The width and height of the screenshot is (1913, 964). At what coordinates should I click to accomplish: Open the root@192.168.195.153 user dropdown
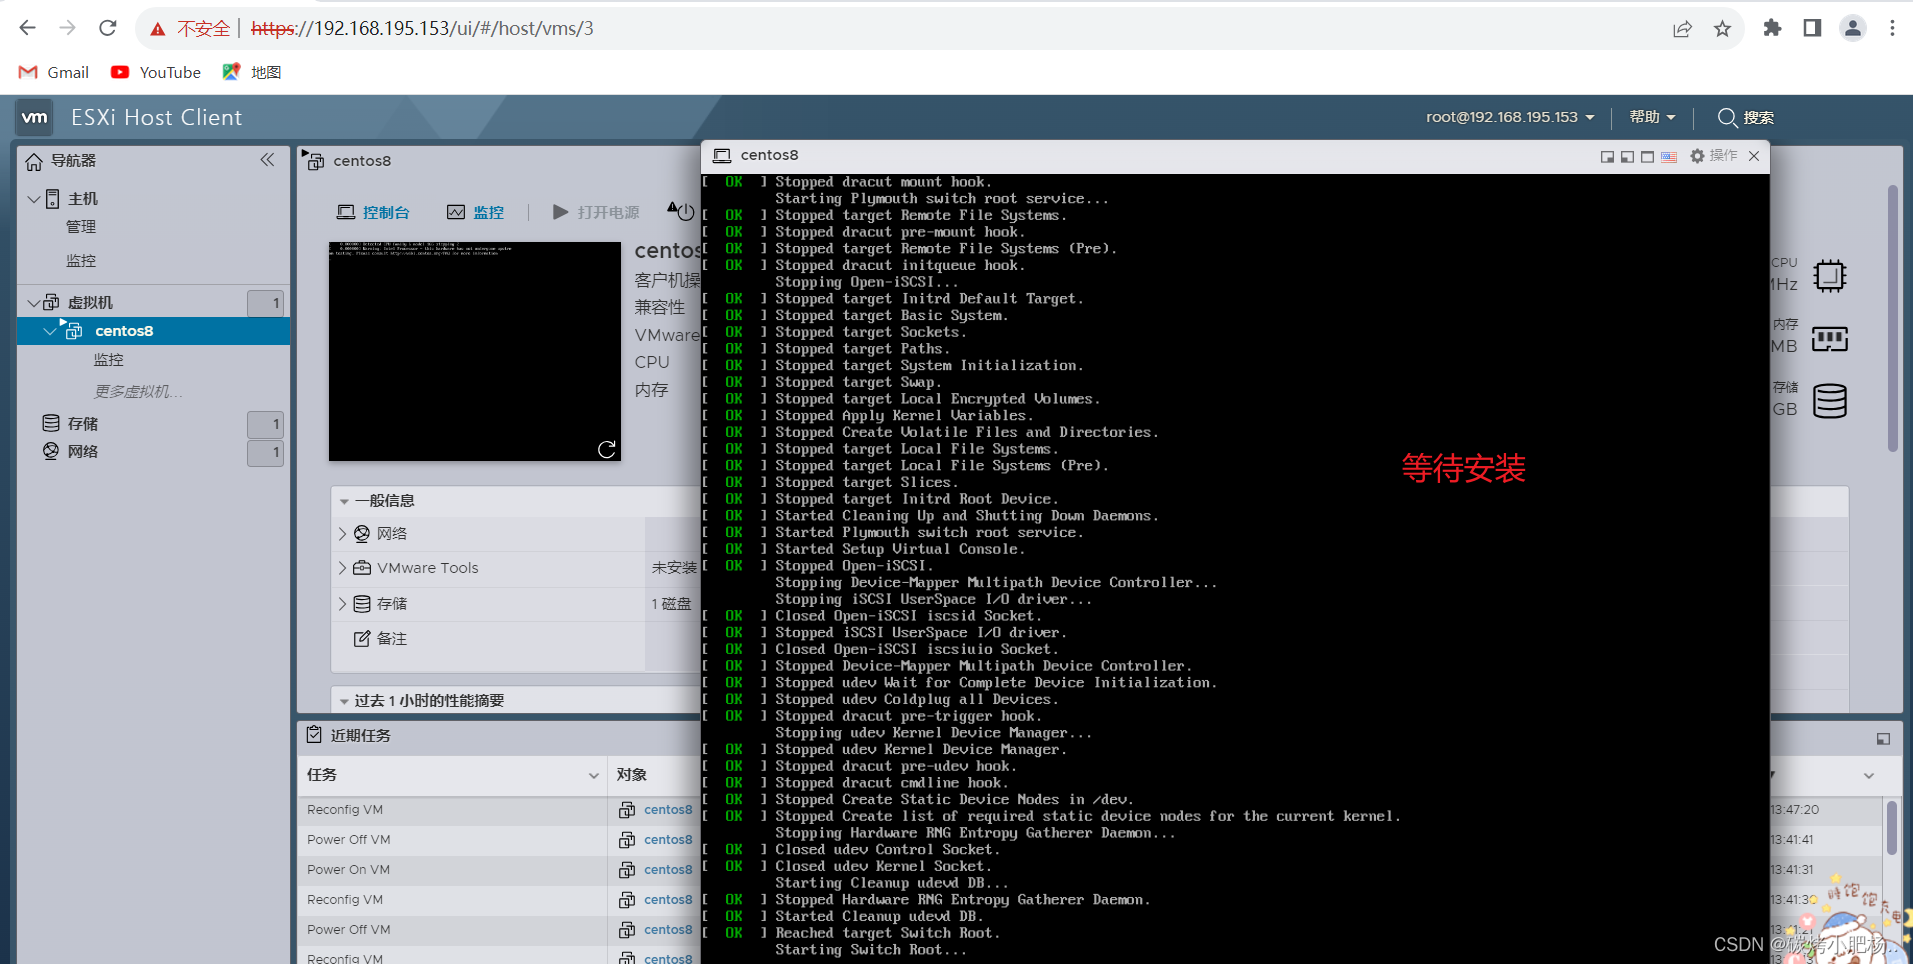(1510, 117)
